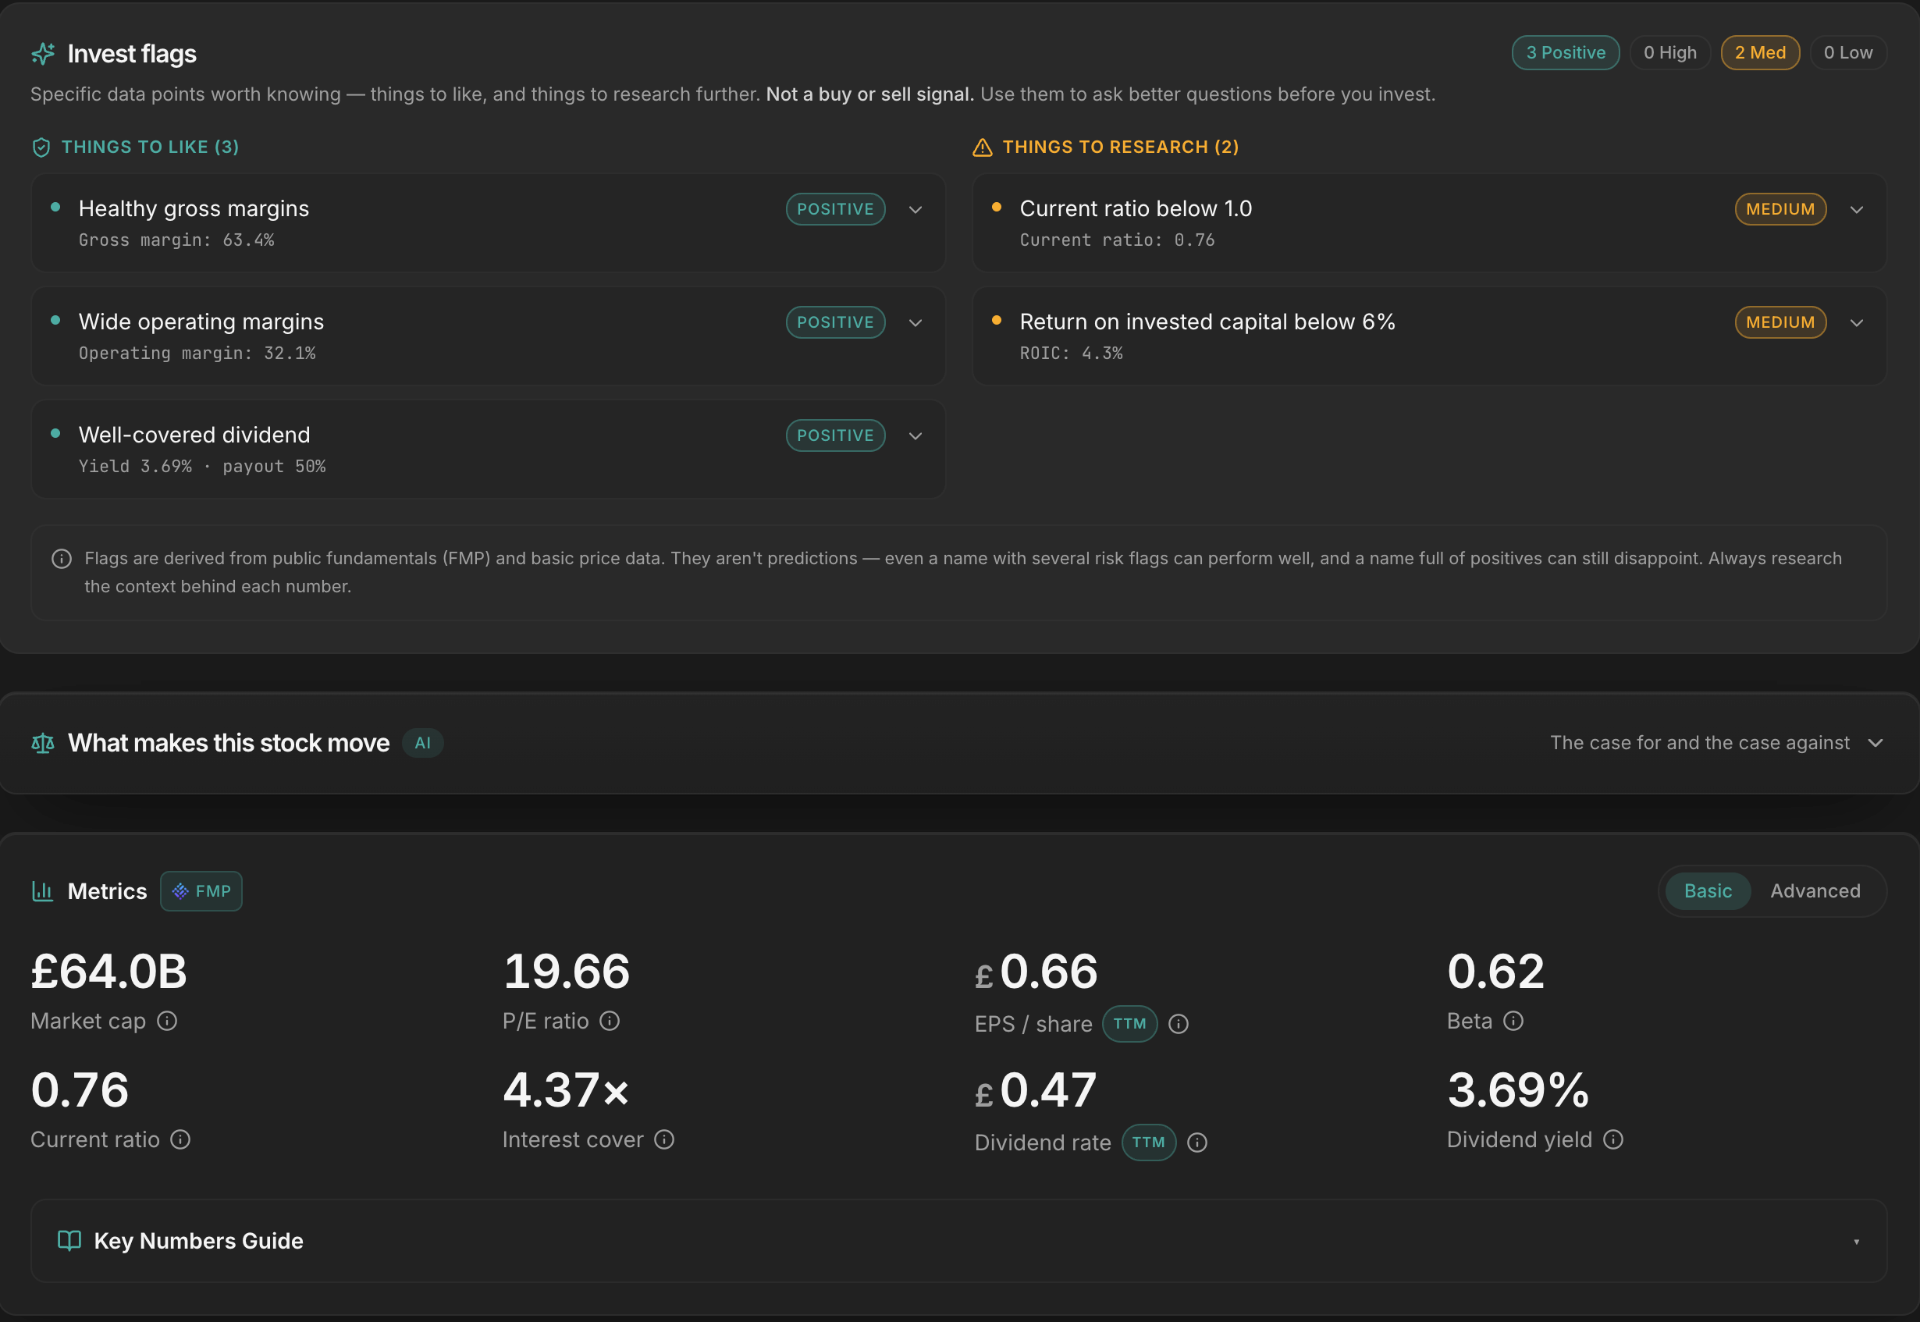The width and height of the screenshot is (1920, 1322).
Task: Click 'Yield 3.69% · payout 50%' text
Action: tap(202, 466)
